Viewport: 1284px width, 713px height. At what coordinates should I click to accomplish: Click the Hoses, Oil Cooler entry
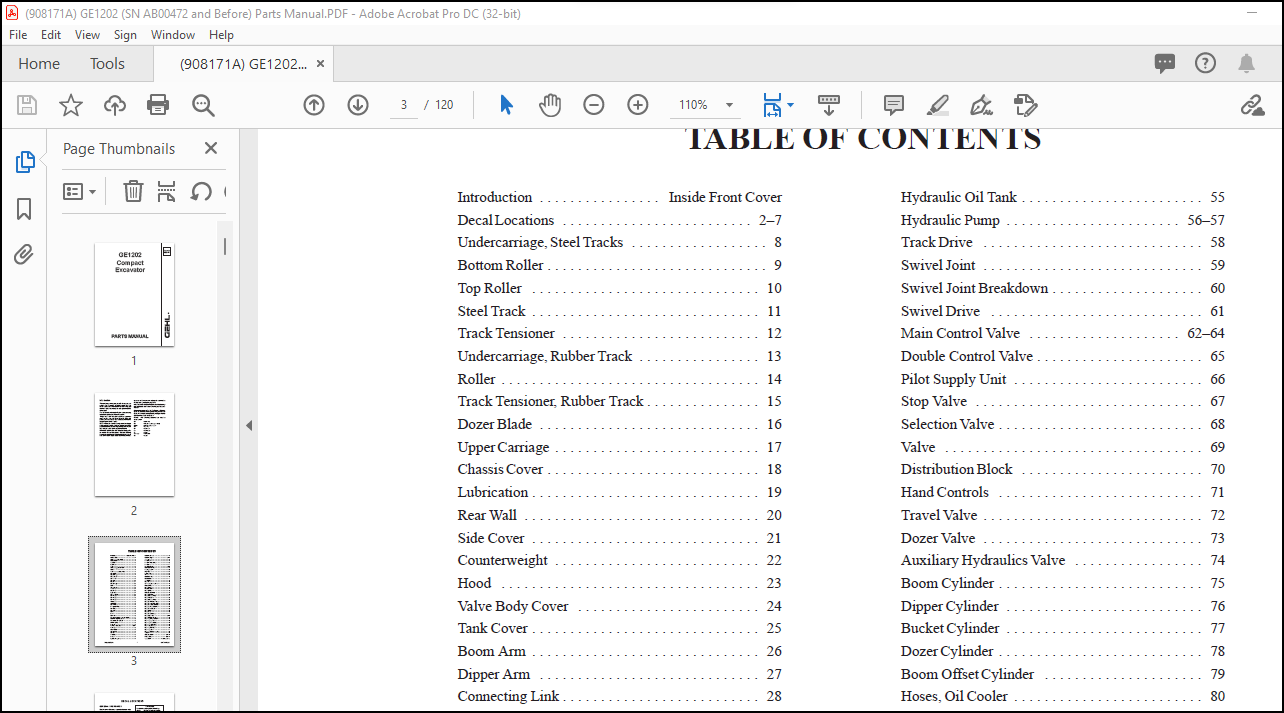click(1062, 696)
